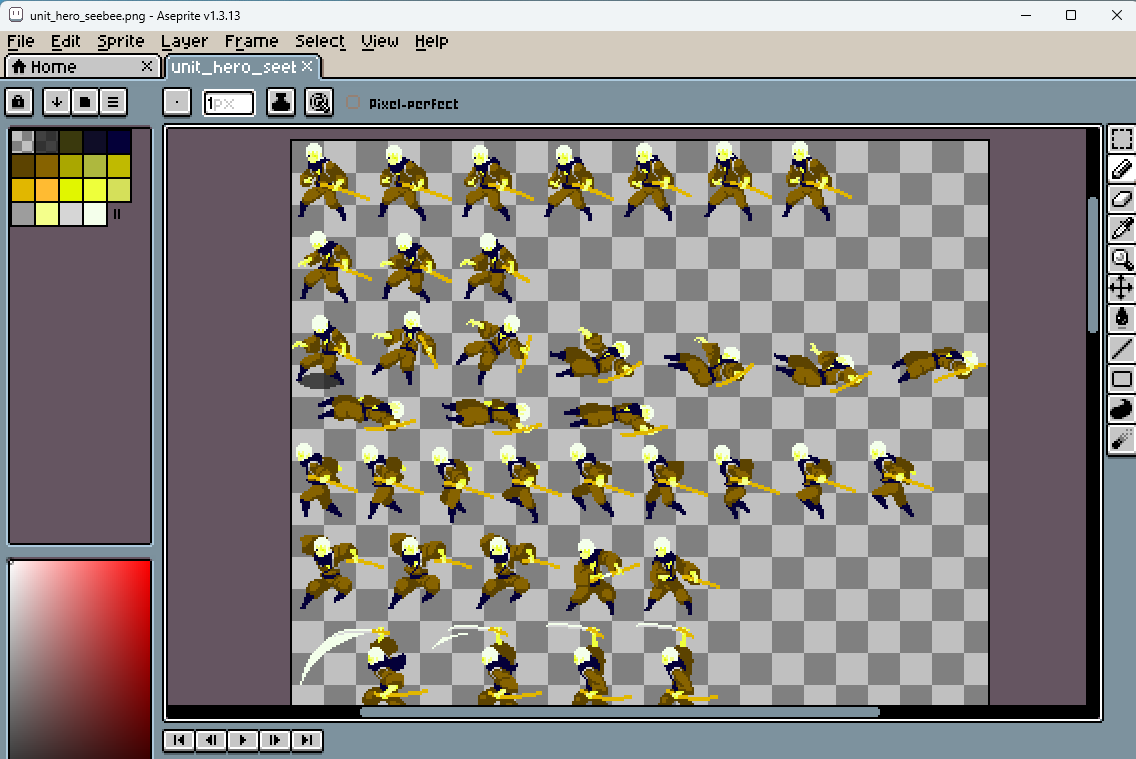Activate the Zoom tool
The height and width of the screenshot is (759, 1136).
tap(1122, 259)
